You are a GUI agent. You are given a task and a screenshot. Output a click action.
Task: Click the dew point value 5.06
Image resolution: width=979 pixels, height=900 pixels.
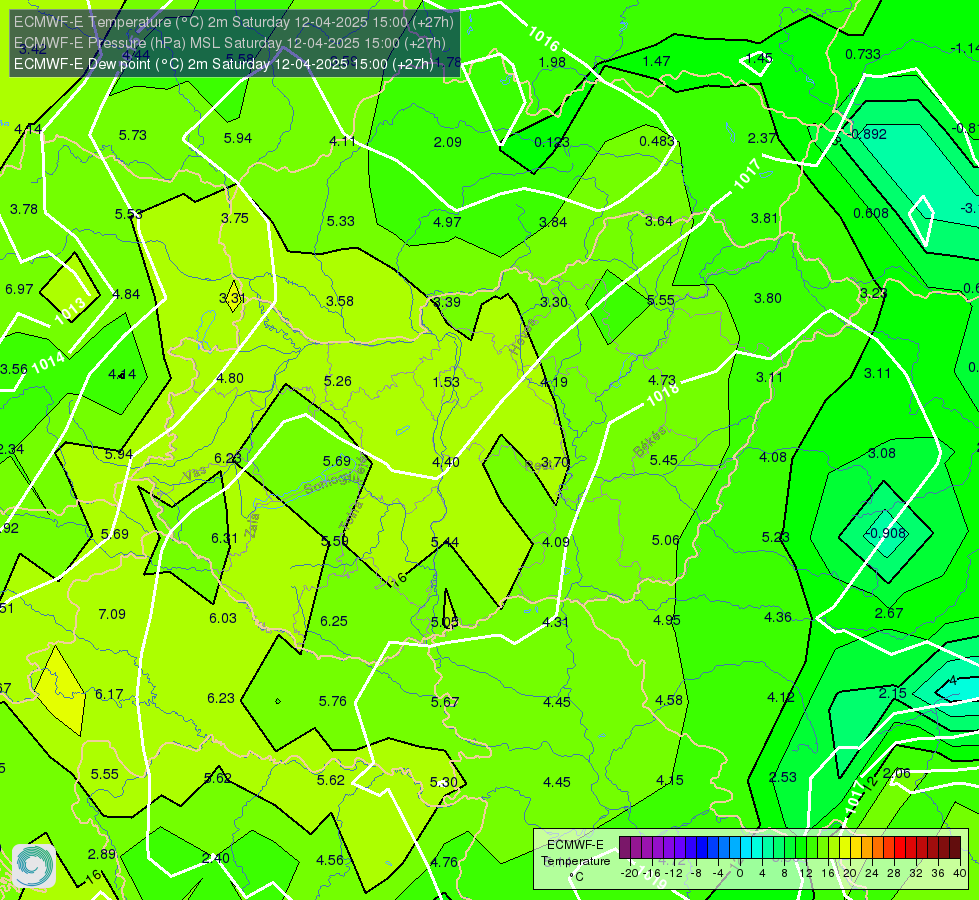pyautogui.click(x=665, y=540)
